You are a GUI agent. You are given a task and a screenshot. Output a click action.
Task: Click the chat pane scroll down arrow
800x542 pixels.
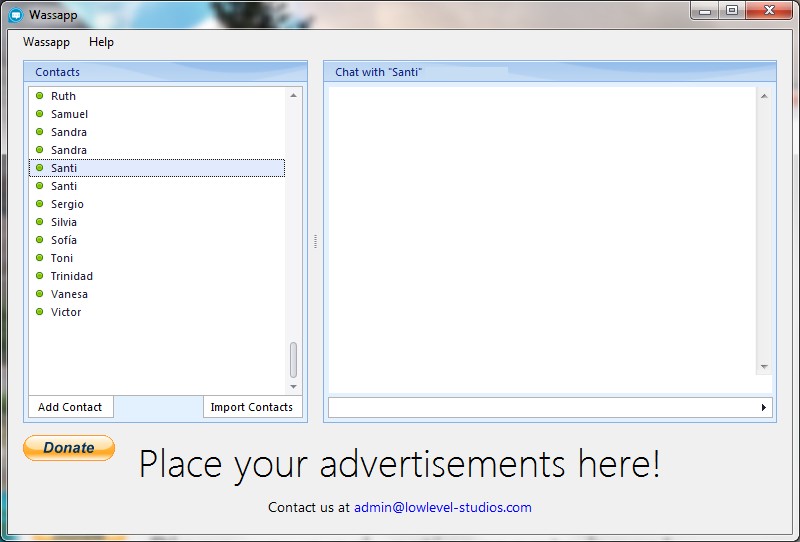pyautogui.click(x=764, y=367)
